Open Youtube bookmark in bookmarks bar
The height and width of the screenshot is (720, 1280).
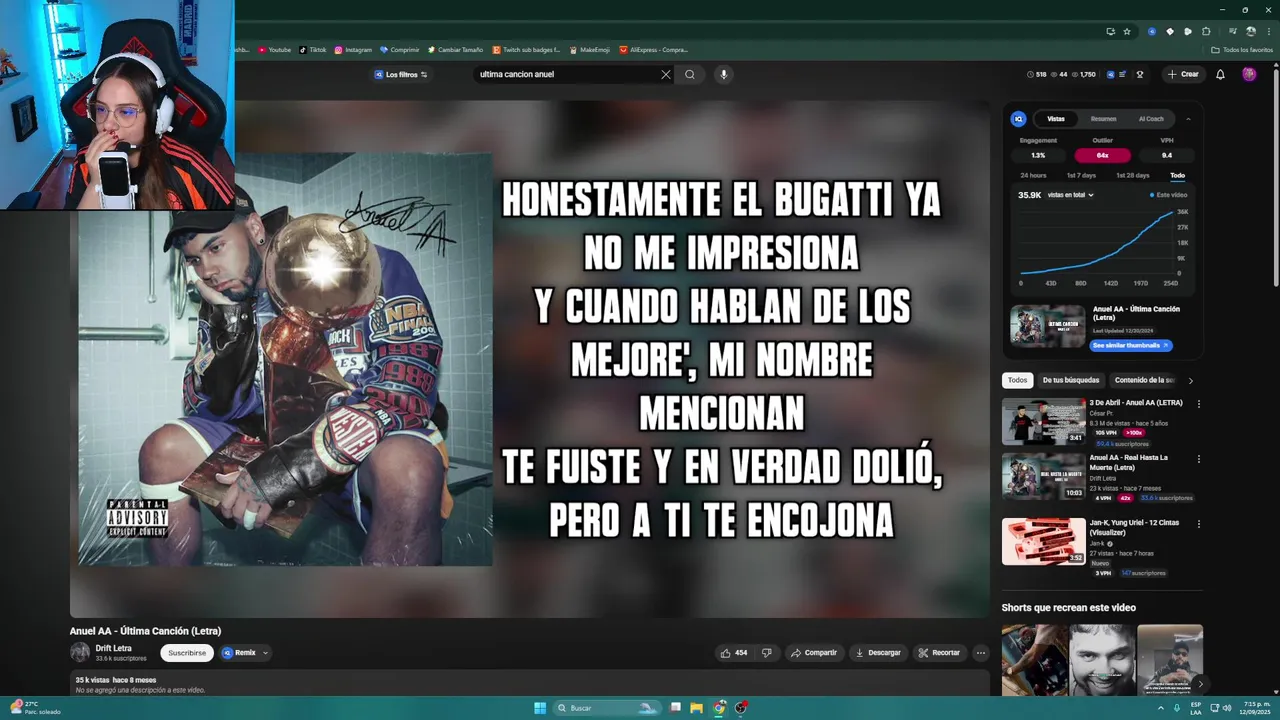[x=275, y=49]
